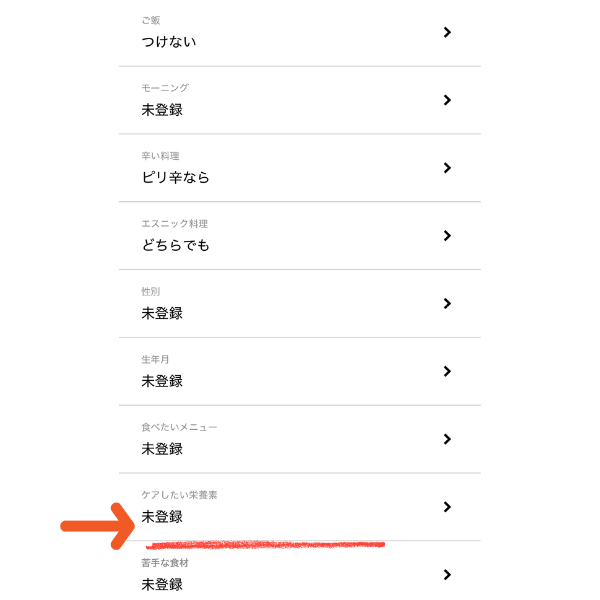This screenshot has width=600, height=600.
Task: Click the 未登録 value under 生年月
Action: pyautogui.click(x=162, y=381)
